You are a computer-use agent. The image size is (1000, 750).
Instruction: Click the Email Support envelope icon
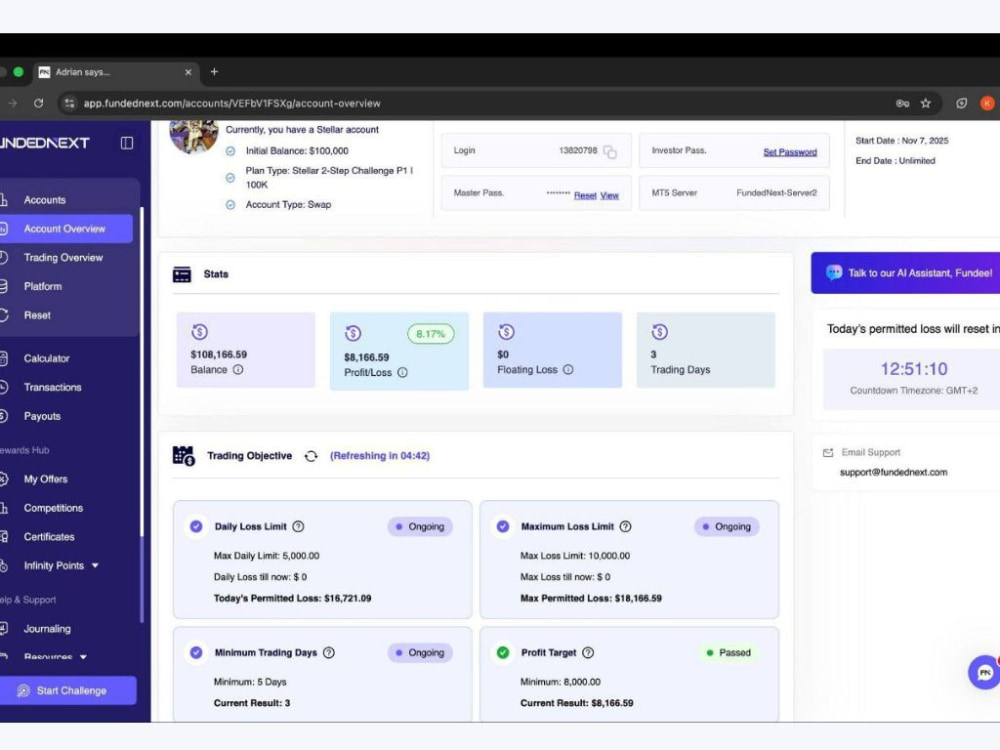(x=828, y=453)
